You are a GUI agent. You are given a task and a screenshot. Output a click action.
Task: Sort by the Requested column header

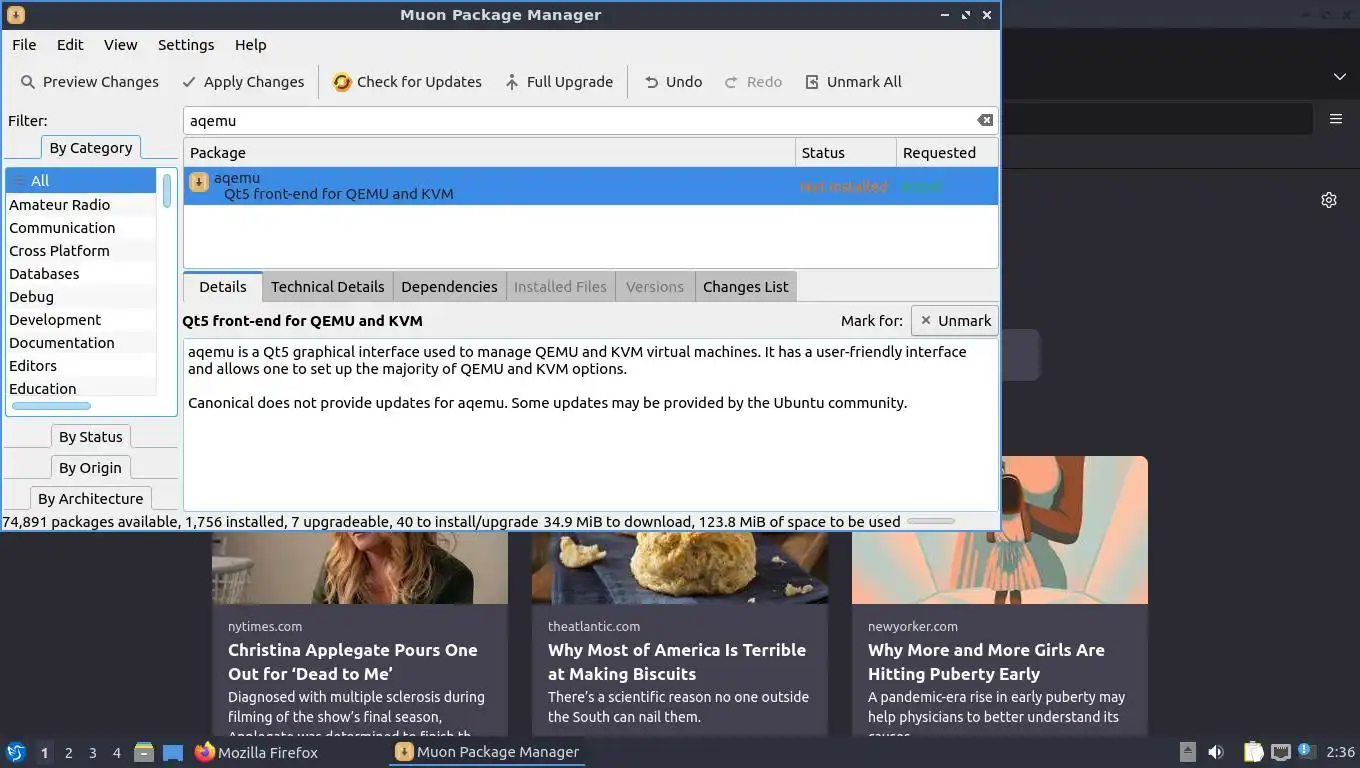coord(947,153)
